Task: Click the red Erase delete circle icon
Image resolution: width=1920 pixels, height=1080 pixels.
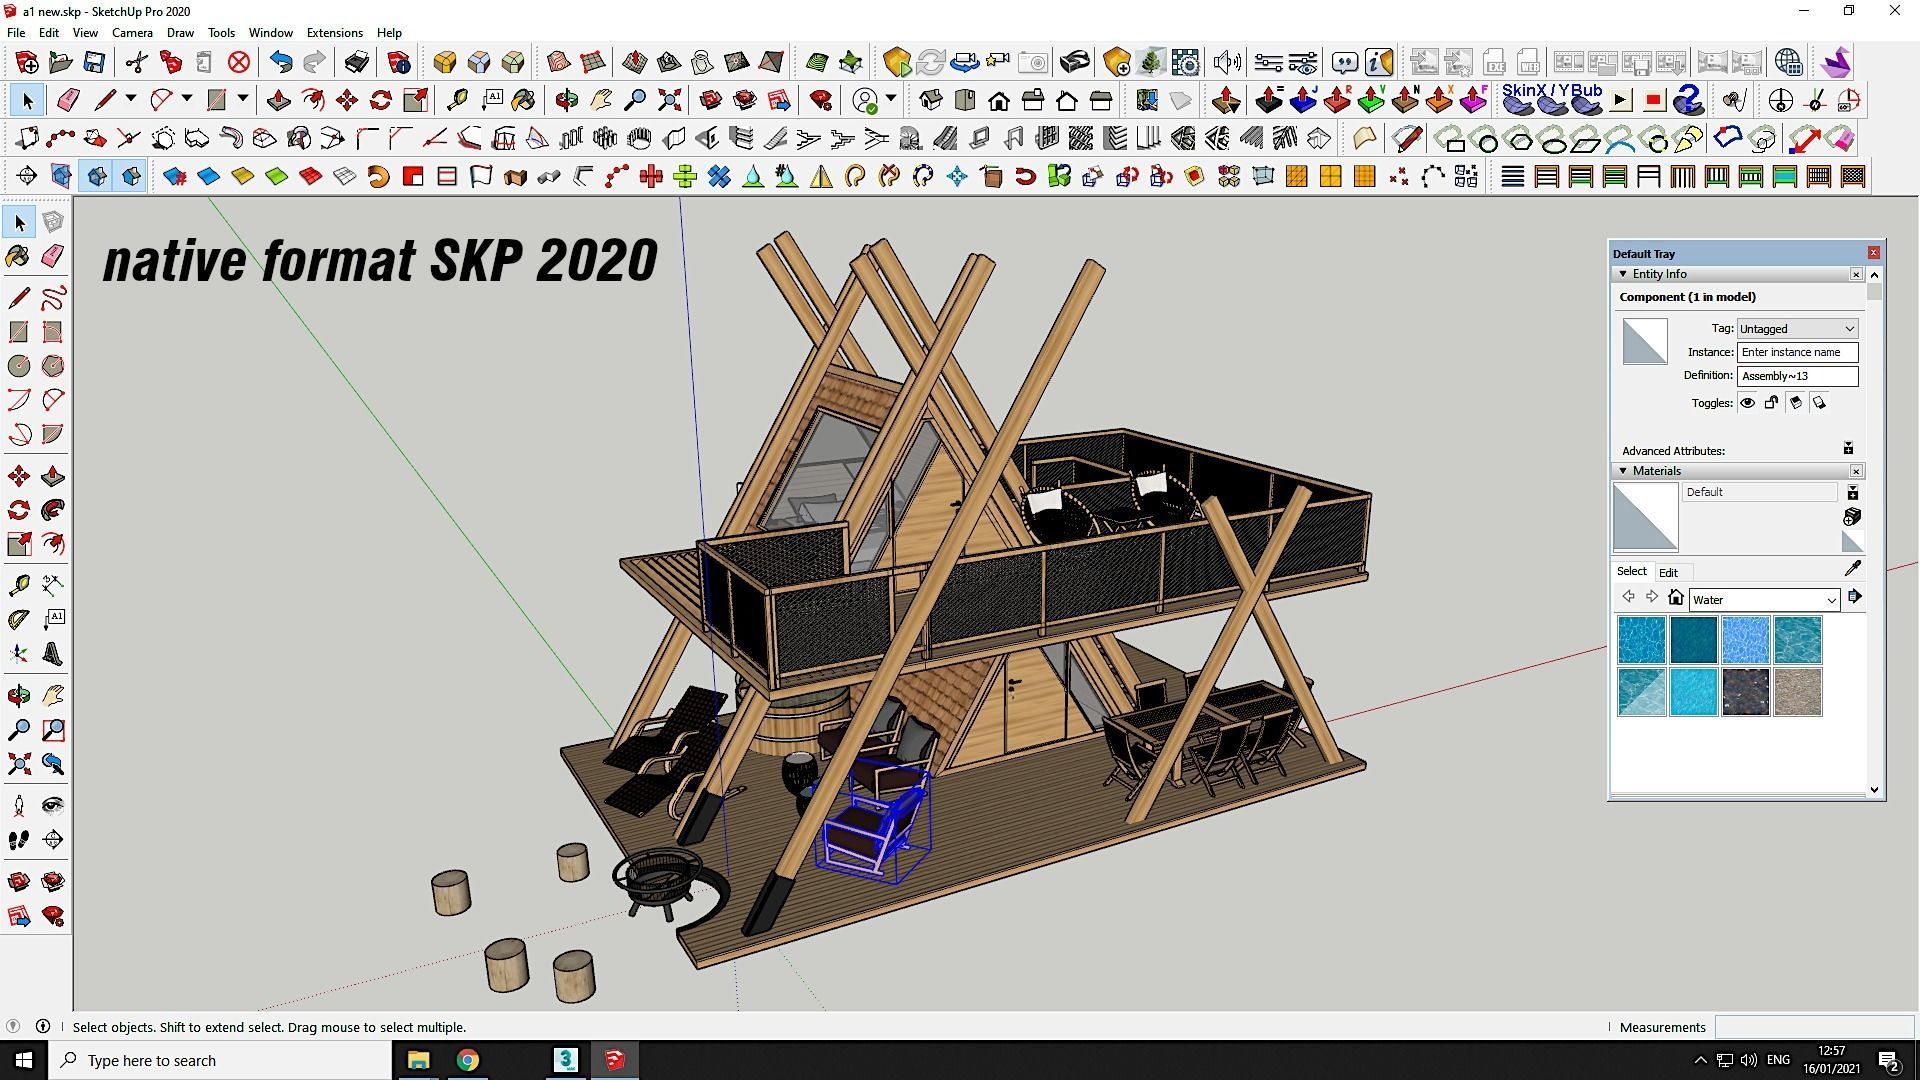Action: (x=238, y=62)
